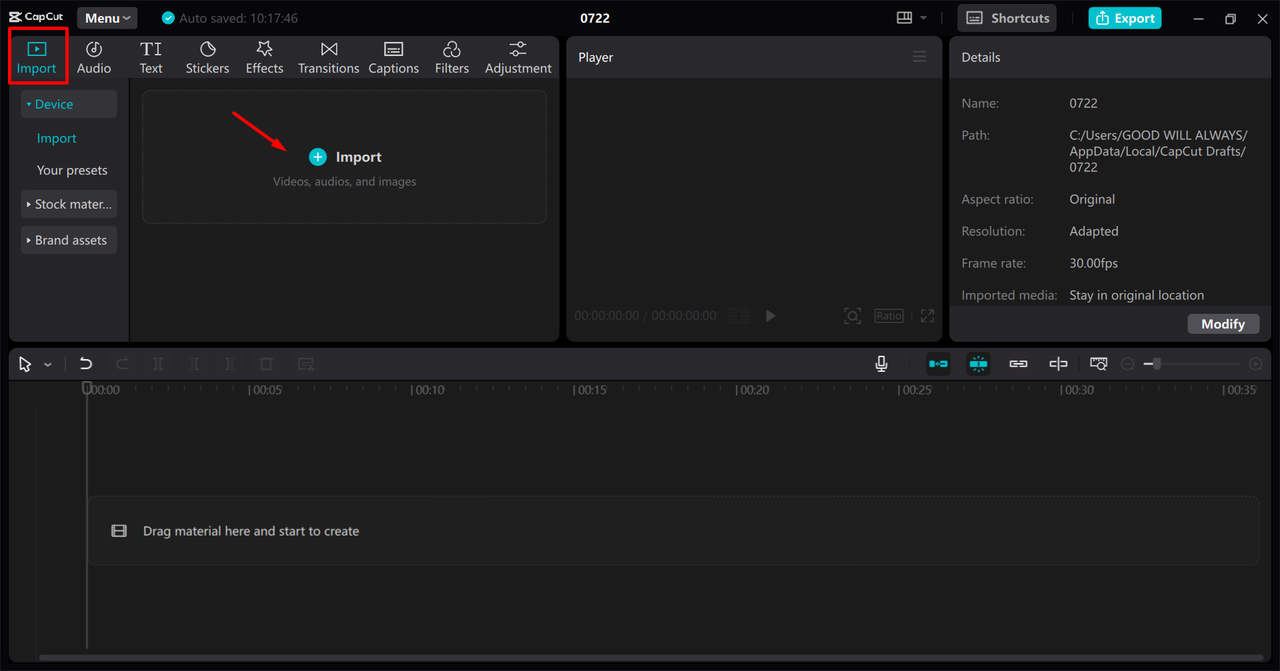This screenshot has height=671, width=1280.
Task: Click the CapCut logo
Action: pos(36,18)
